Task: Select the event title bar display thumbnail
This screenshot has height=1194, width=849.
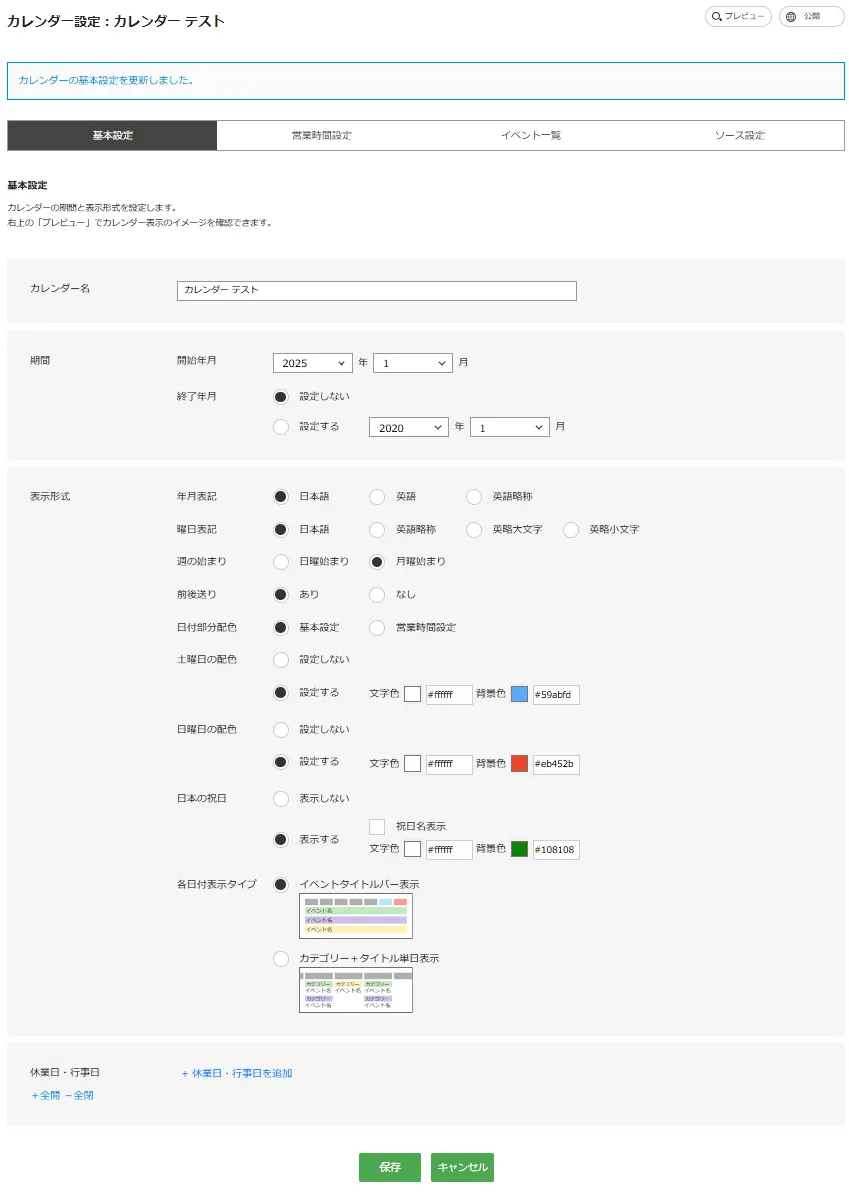Action: (355, 917)
